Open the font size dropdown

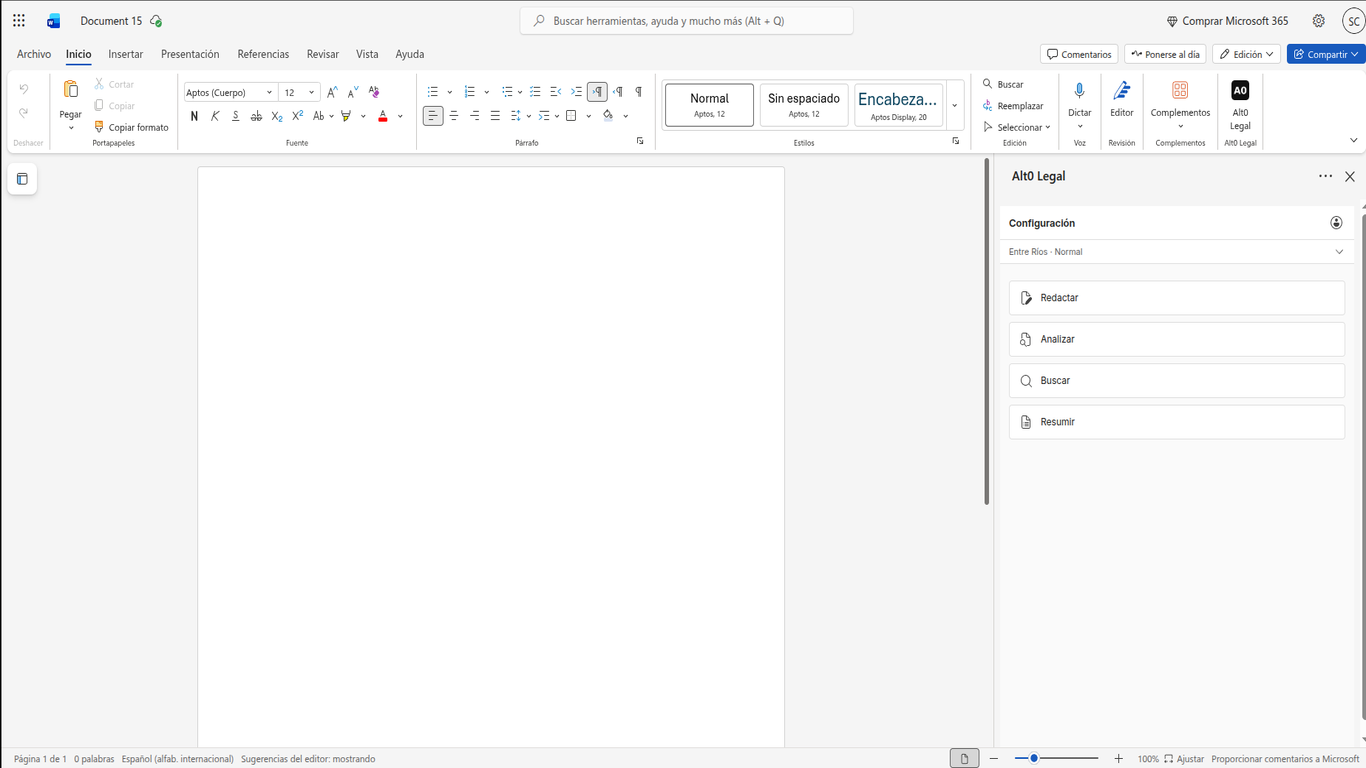311,92
